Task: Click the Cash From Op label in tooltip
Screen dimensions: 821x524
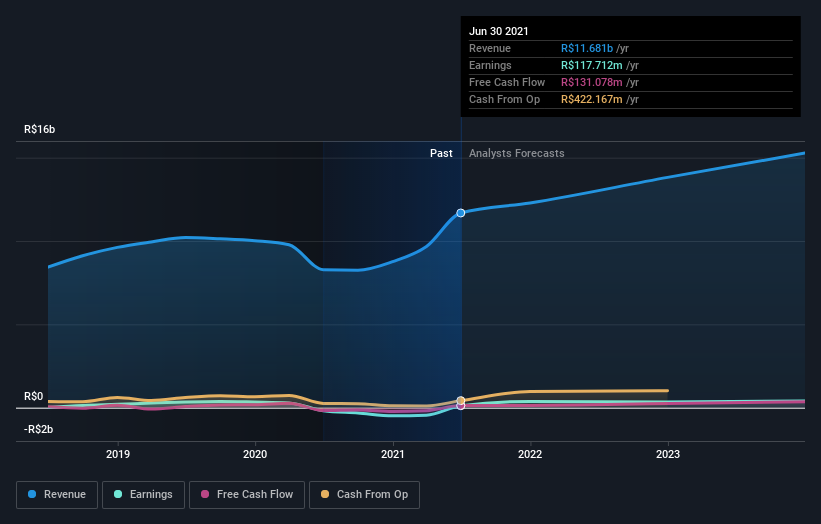Action: (504, 99)
